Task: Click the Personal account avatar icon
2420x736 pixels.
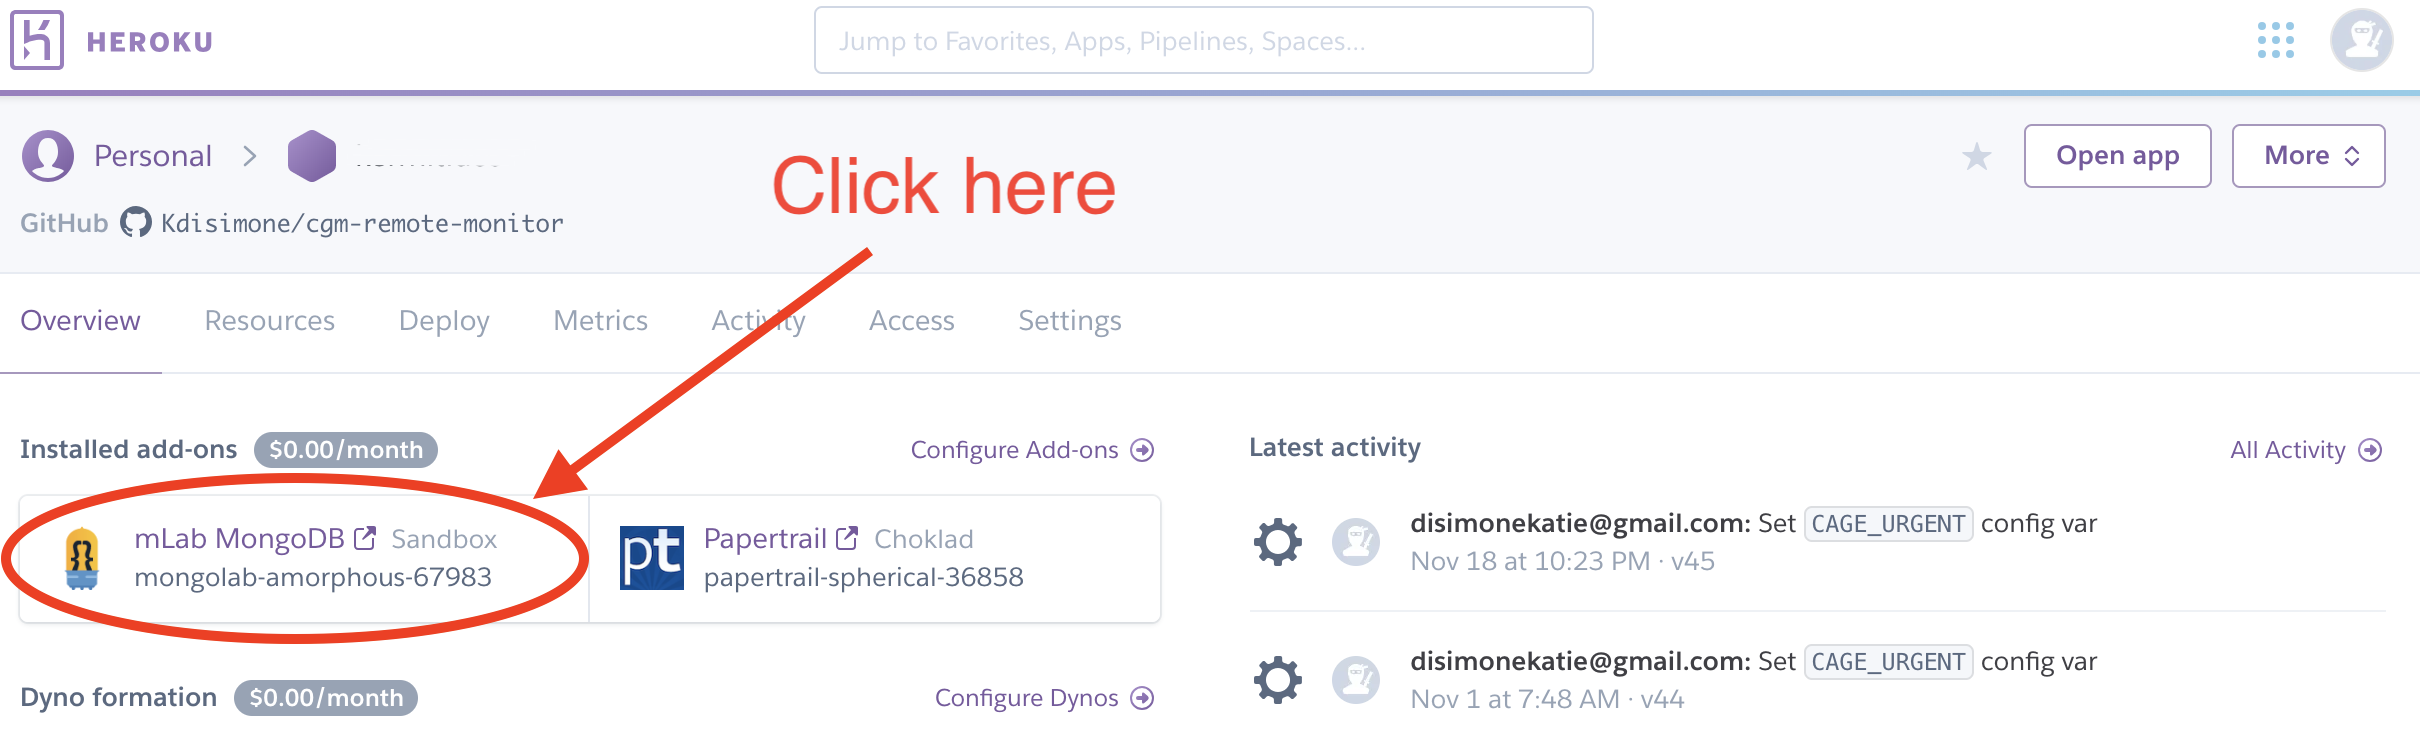Action: pos(48,156)
